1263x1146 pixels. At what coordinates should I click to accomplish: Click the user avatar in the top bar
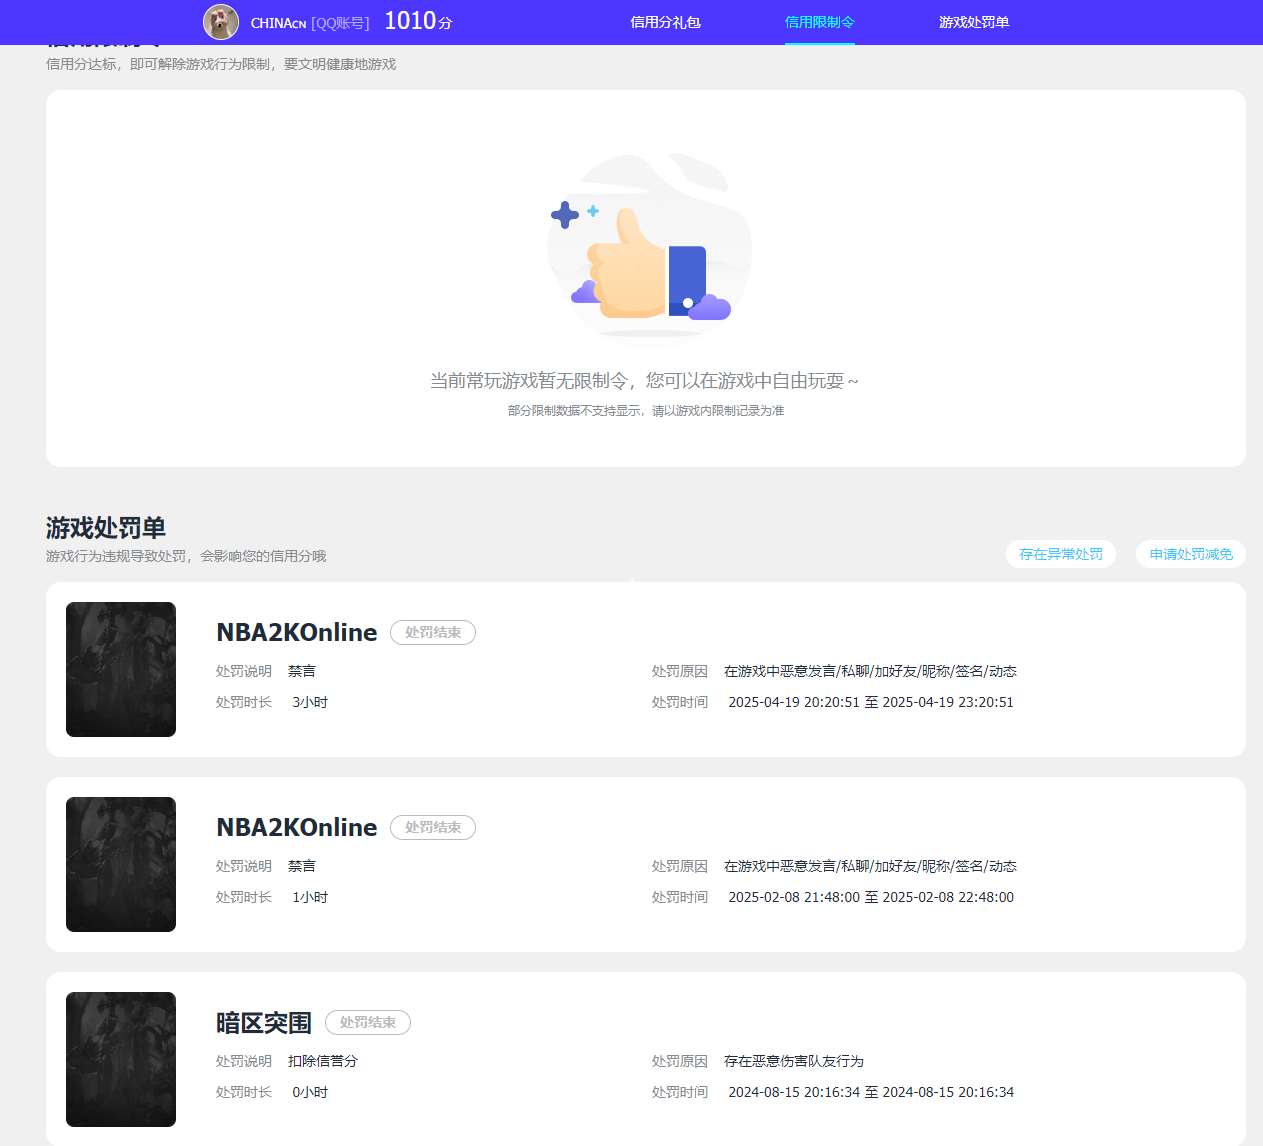click(x=219, y=21)
